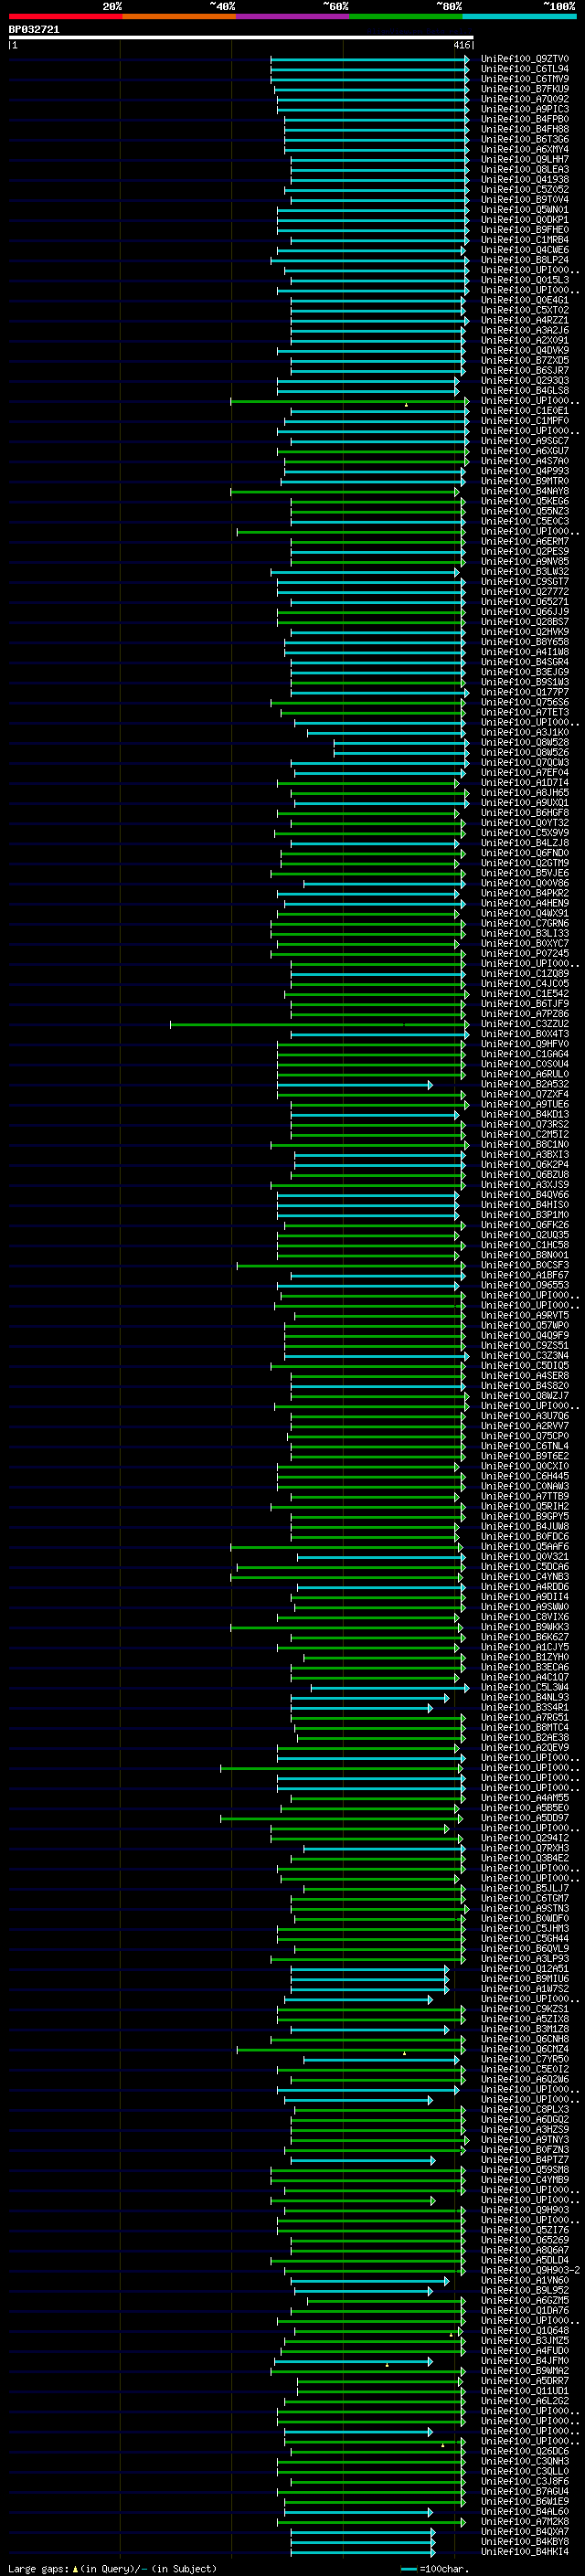
Task: Select label UniRef100_Q8W526
Action: click(x=524, y=753)
